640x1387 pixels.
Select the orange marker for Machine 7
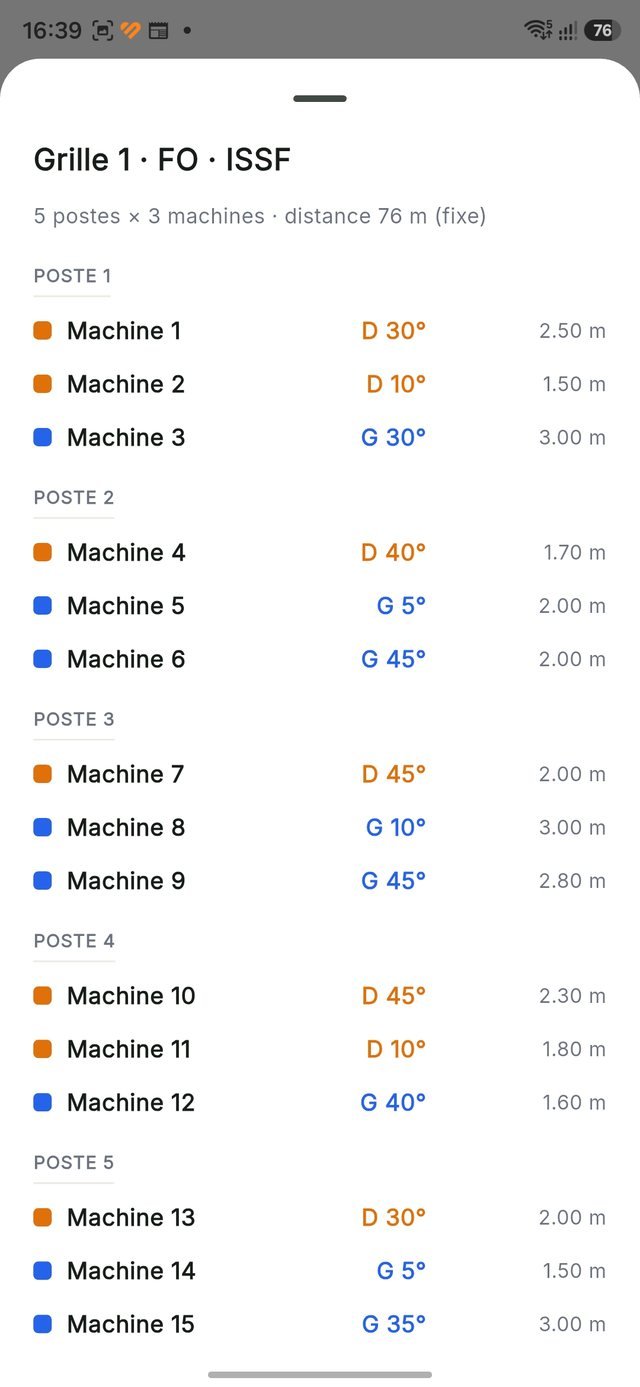[x=42, y=774]
